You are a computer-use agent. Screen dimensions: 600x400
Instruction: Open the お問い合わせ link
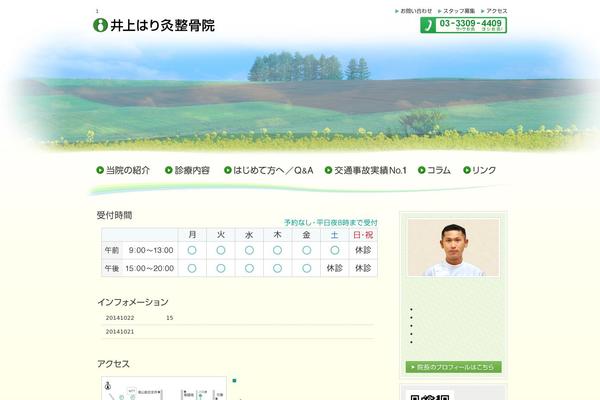tap(416, 11)
